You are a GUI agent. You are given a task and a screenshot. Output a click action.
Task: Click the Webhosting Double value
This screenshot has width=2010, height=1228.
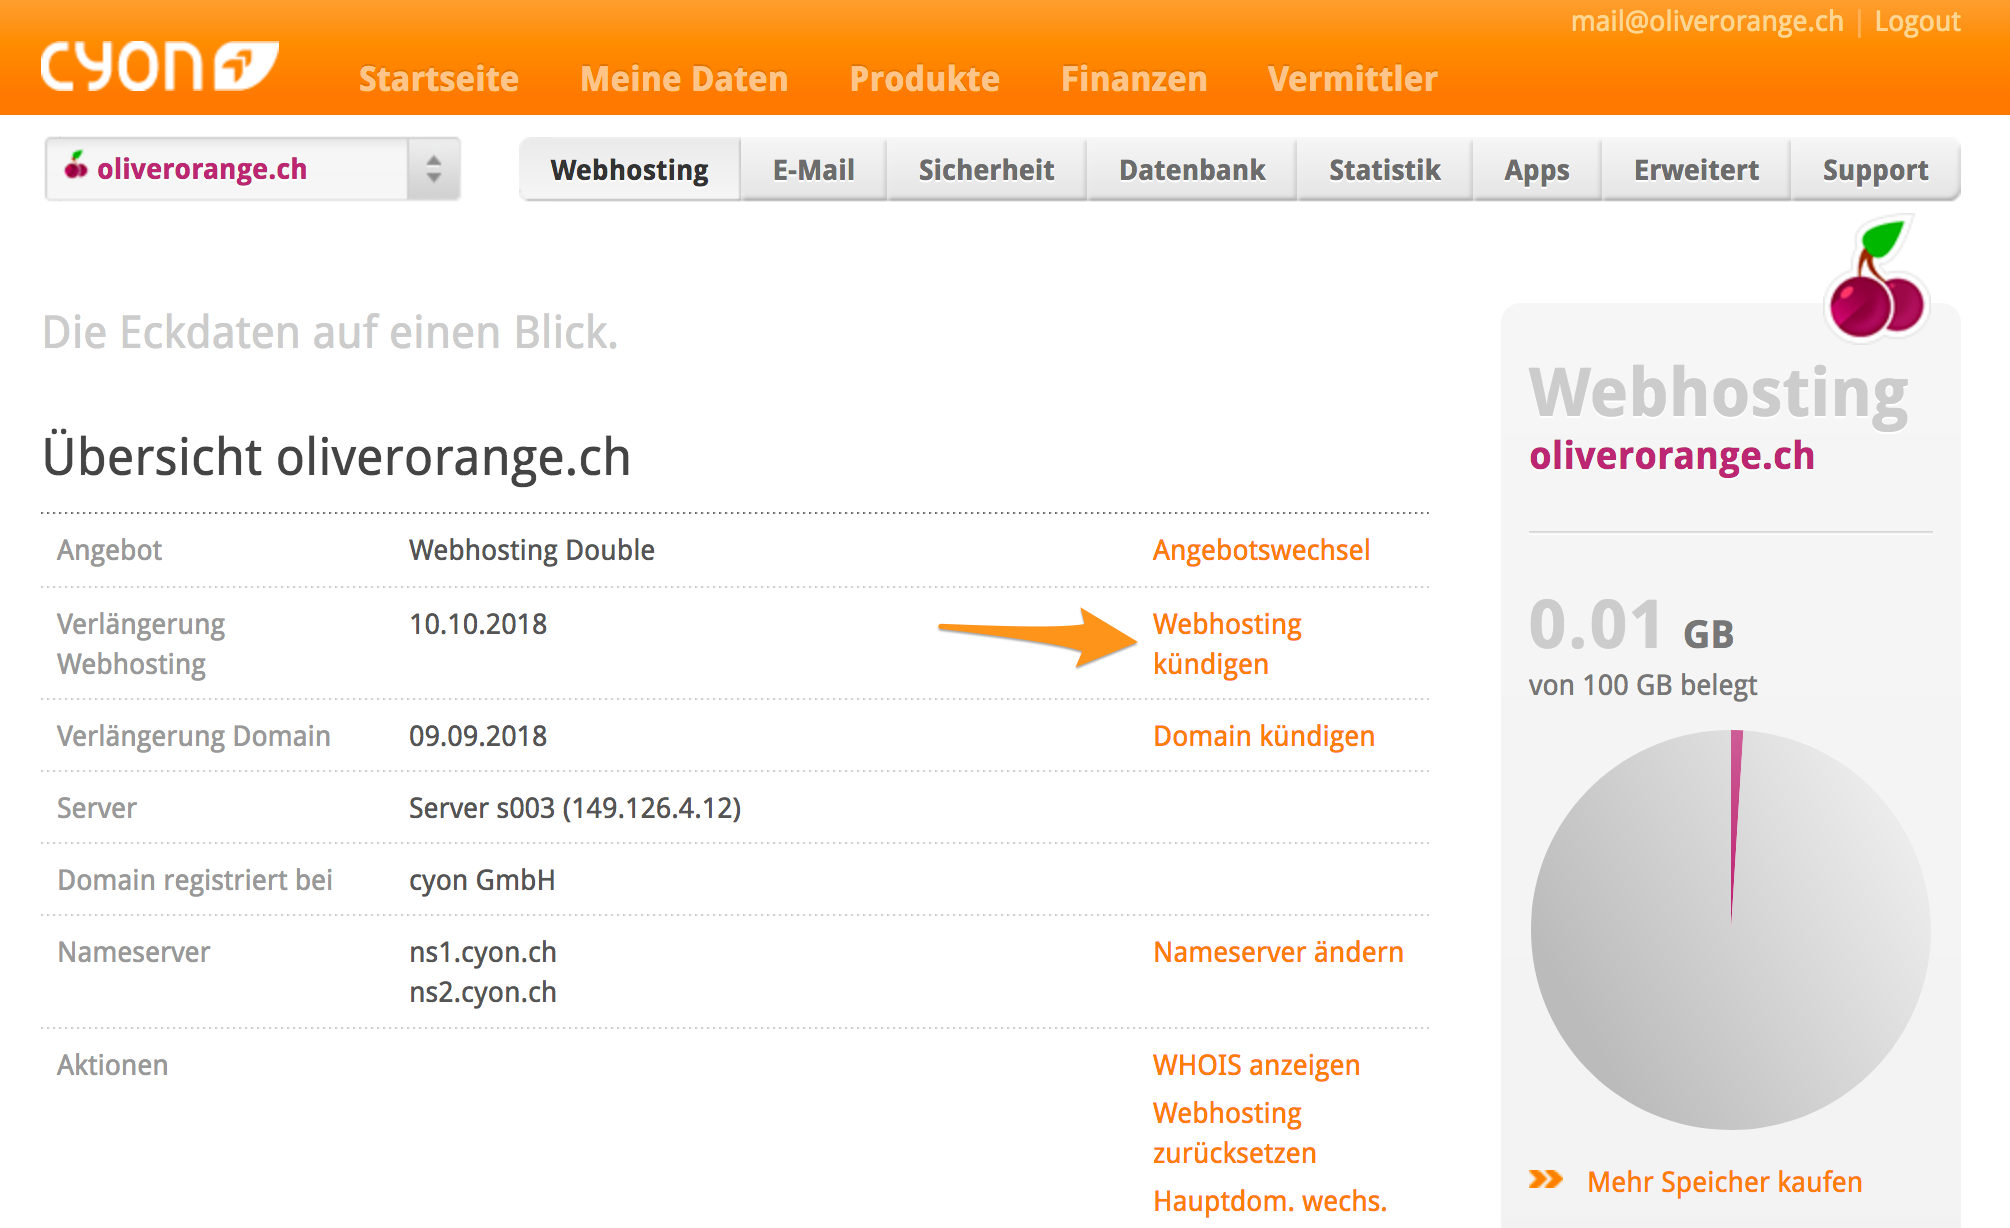point(532,550)
